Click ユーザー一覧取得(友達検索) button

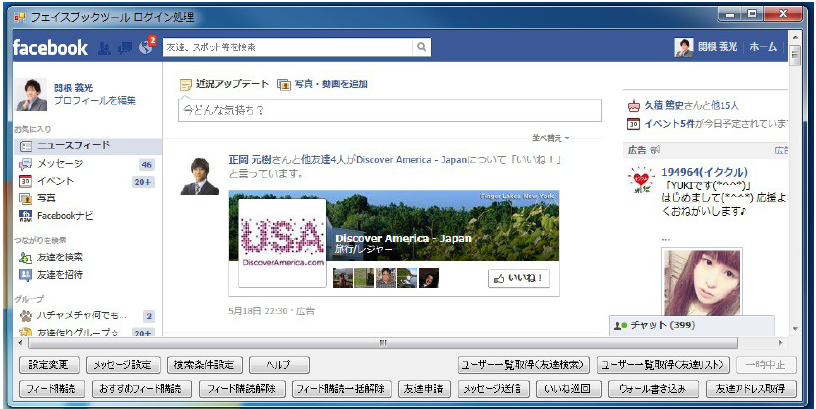point(524,365)
